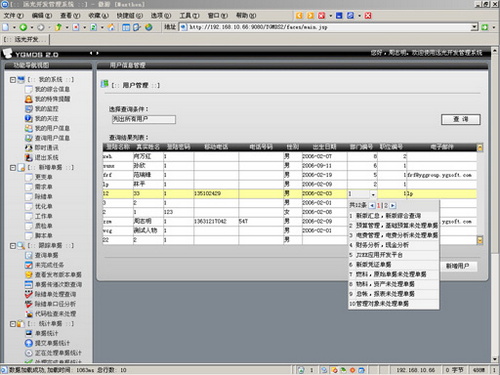Viewport: 500px width, 375px height.
Task: Click the smiley icon for 查看发布版本单据
Action: click(29, 275)
